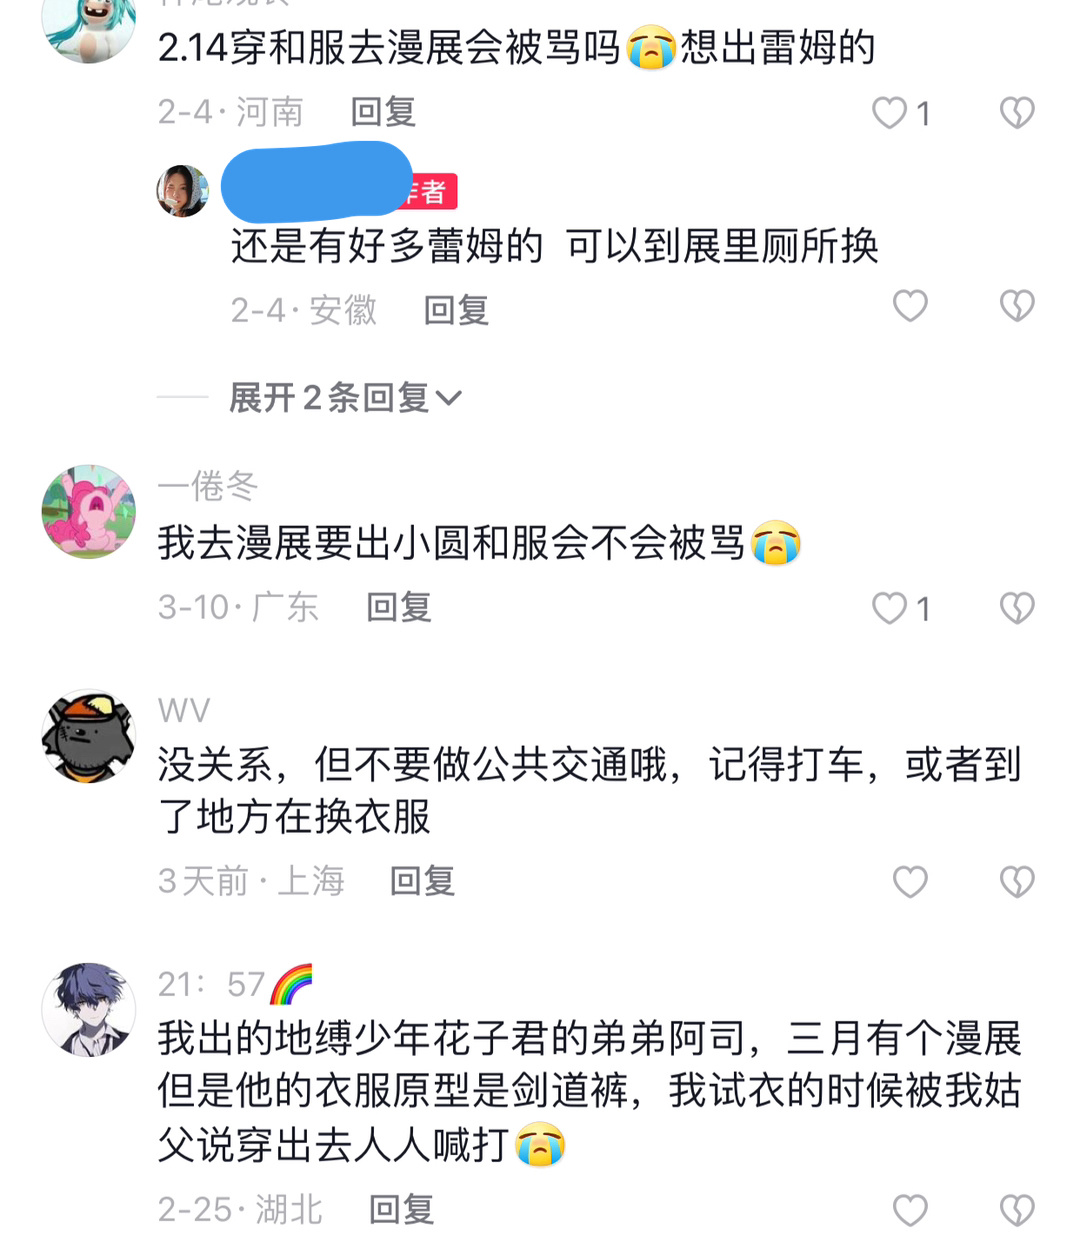Open the author's reply avatar photo

(183, 191)
